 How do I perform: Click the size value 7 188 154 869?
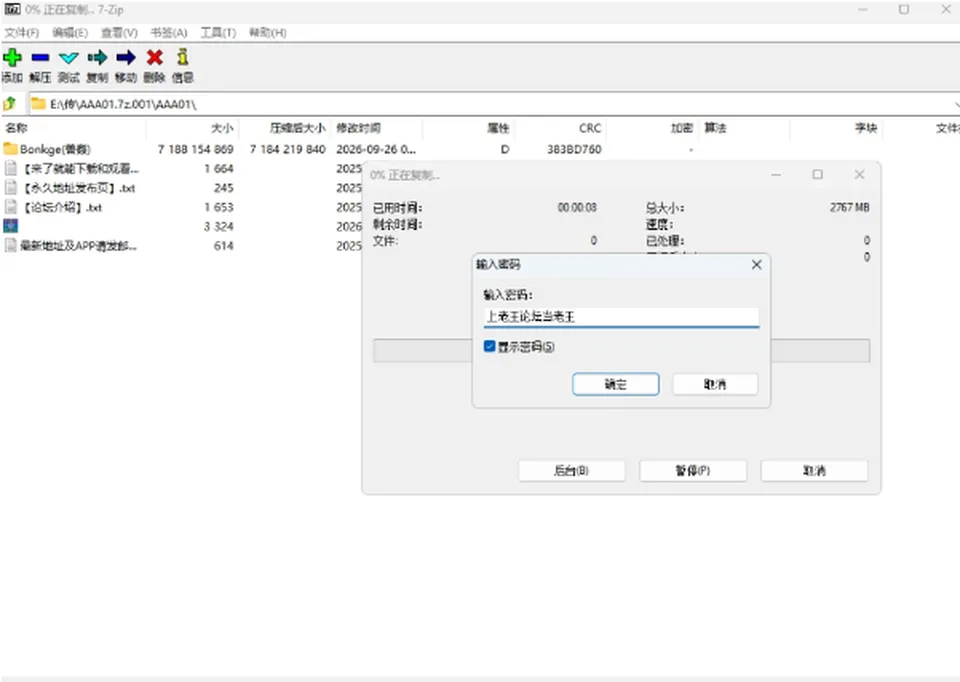[195, 149]
